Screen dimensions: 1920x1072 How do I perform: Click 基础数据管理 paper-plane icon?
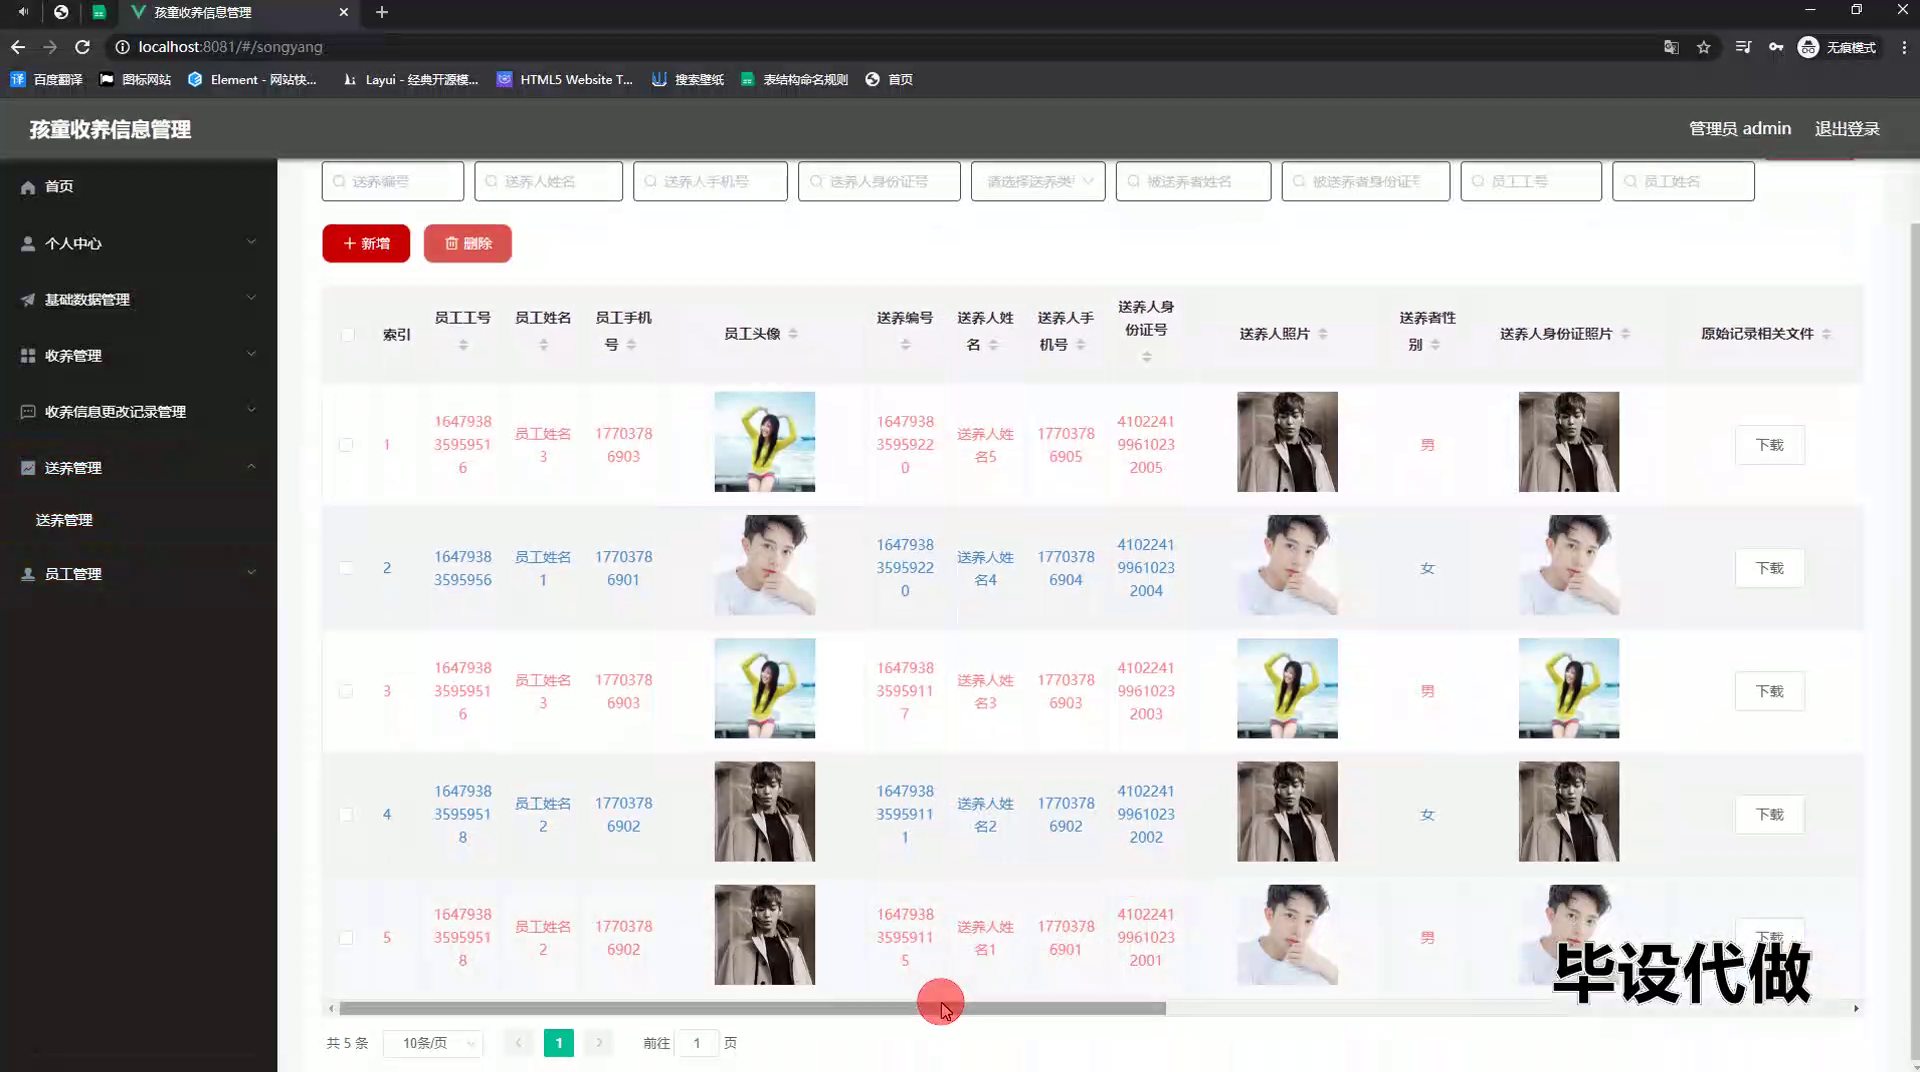pos(28,299)
